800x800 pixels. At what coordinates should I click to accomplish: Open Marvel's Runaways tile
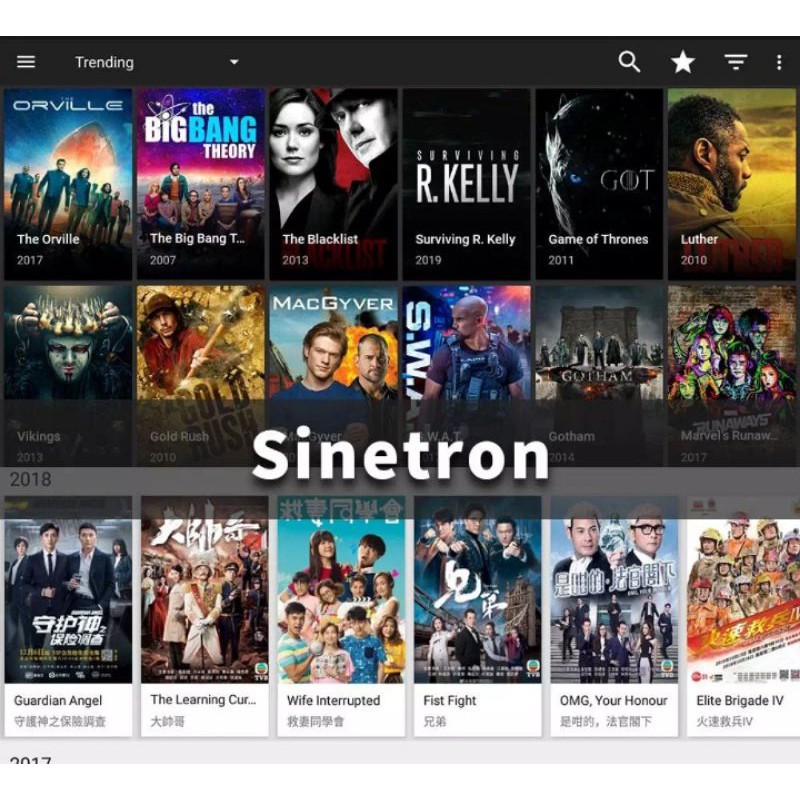[x=732, y=375]
